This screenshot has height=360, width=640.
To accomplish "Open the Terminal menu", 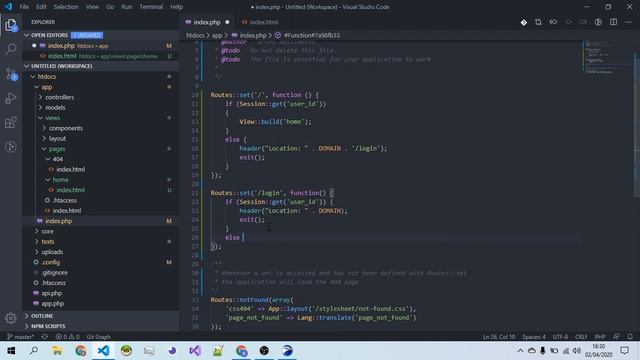I will pos(151,7).
